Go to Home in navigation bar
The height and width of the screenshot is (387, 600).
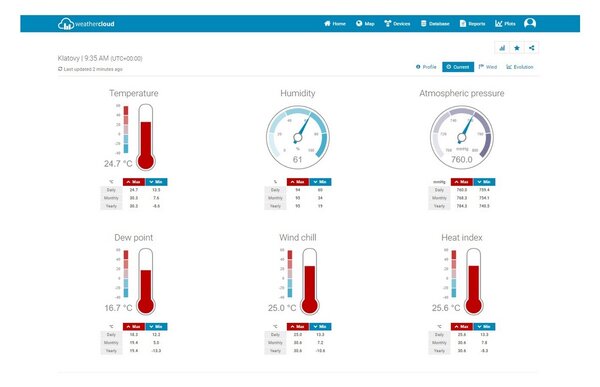tap(335, 24)
